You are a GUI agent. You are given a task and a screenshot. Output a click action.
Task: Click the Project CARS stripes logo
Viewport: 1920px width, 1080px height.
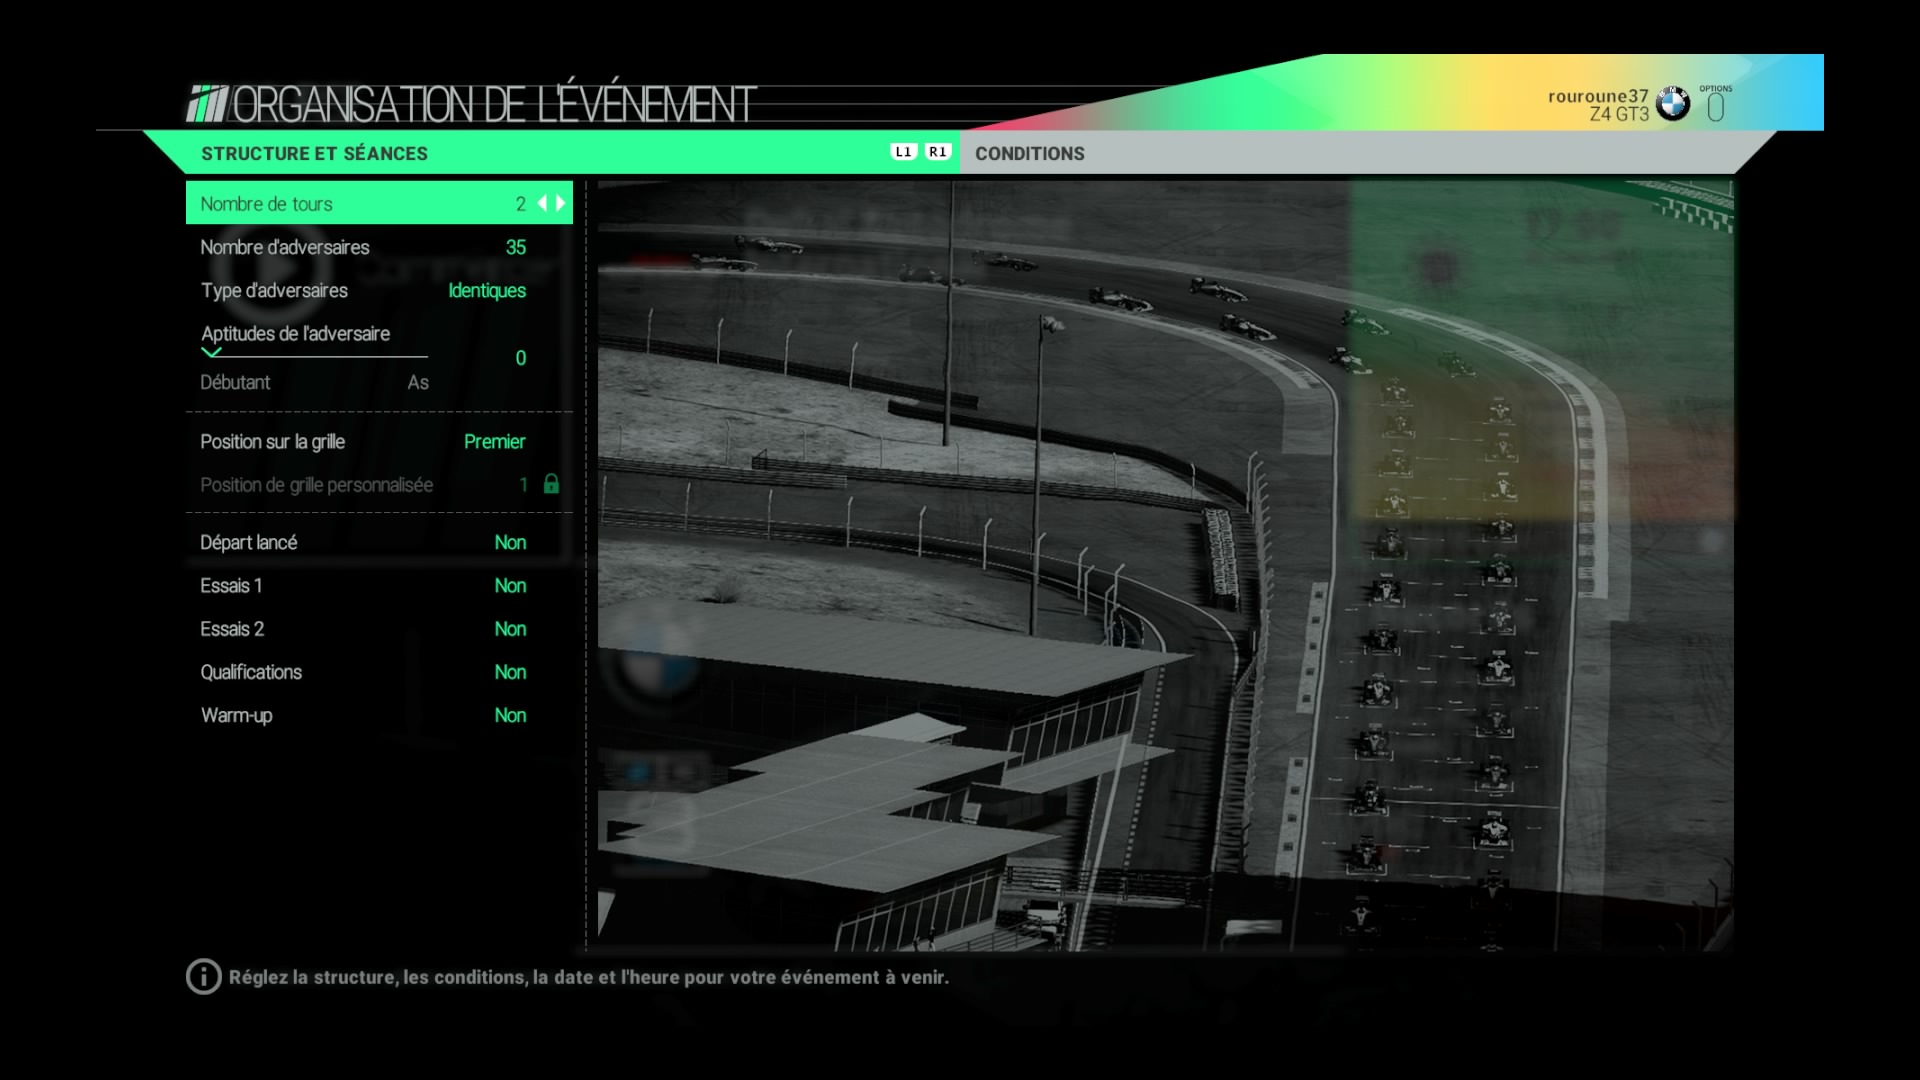[x=208, y=104]
